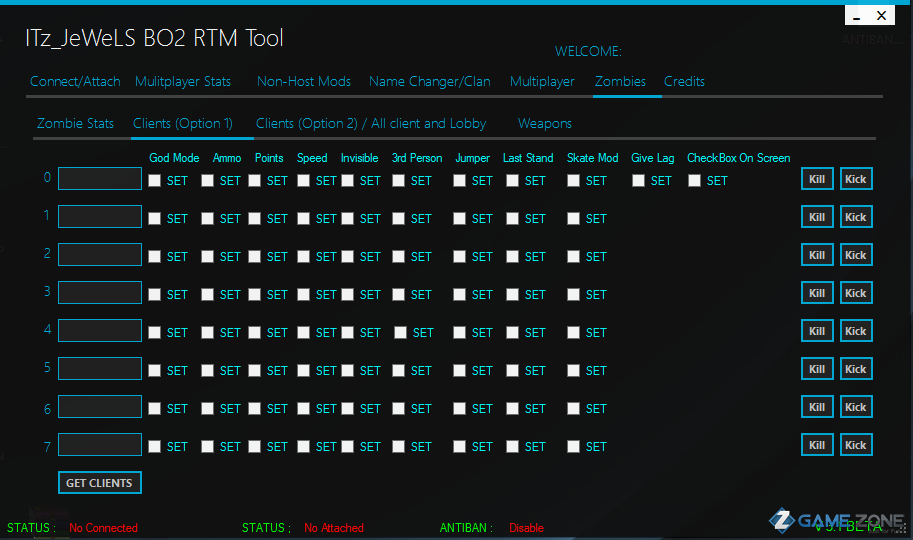Select the Name Changer/Clan tab

[430, 82]
